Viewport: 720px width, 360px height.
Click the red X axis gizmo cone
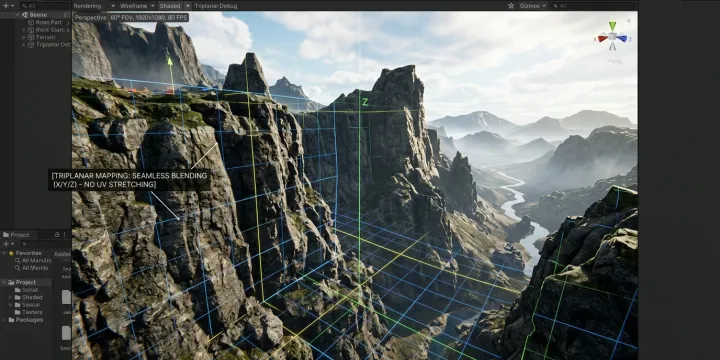[x=603, y=39]
